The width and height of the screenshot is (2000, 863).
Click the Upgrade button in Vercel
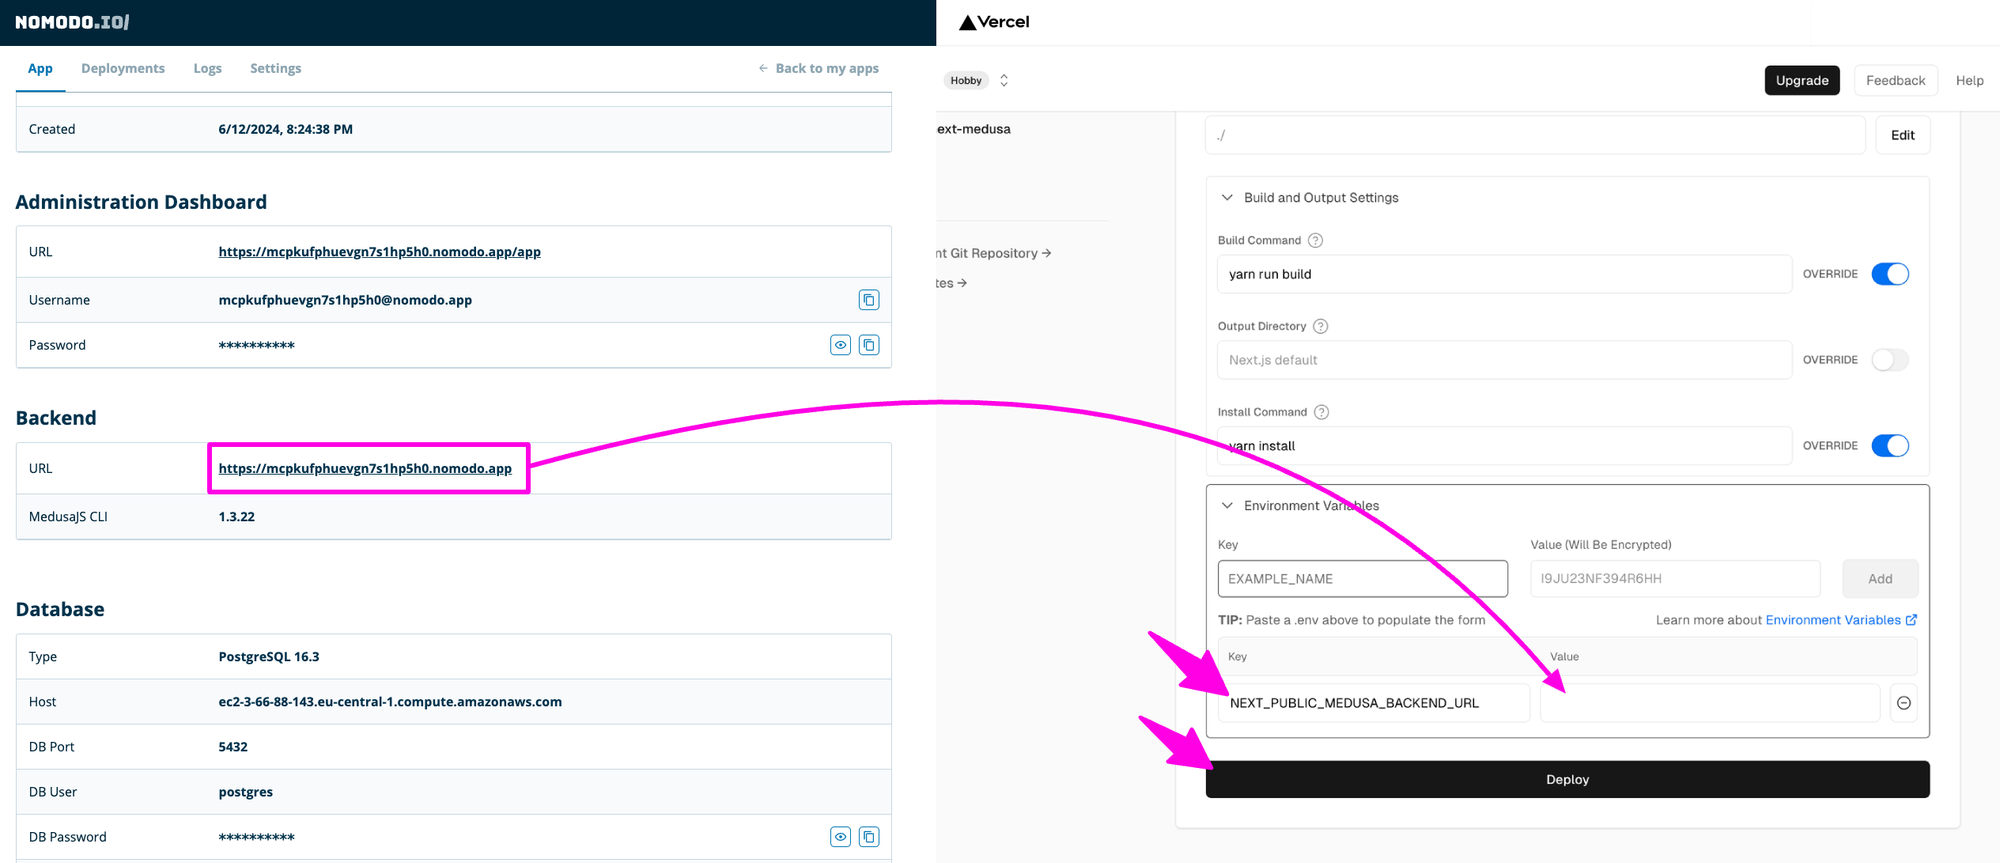point(1802,80)
